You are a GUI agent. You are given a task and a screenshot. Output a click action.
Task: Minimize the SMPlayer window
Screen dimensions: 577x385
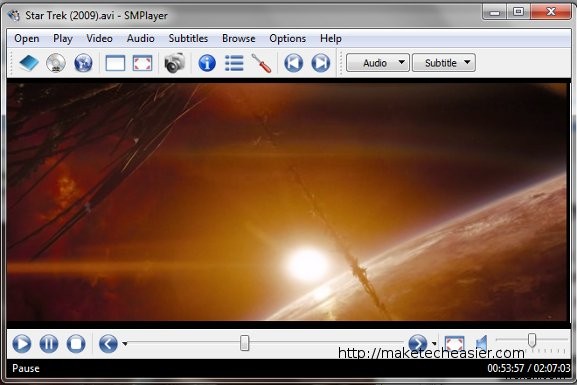495,12
